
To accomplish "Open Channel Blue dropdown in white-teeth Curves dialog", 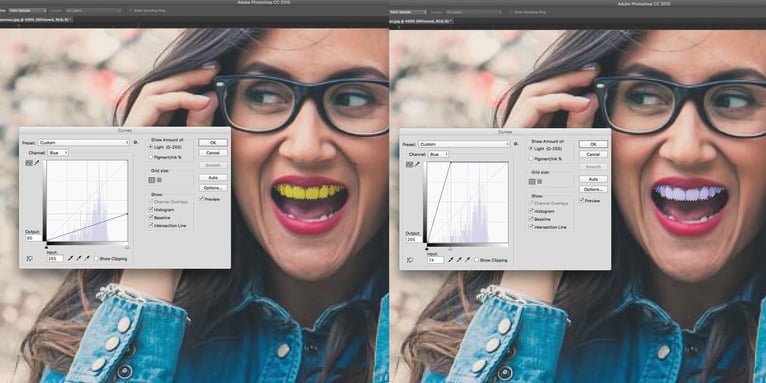I will (x=438, y=154).
